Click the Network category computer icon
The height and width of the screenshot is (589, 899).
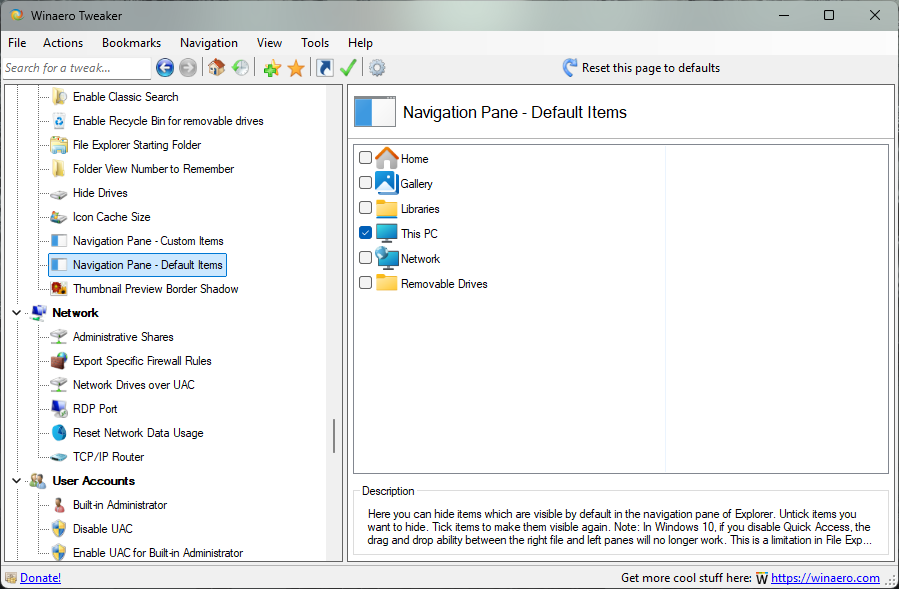click(x=38, y=313)
